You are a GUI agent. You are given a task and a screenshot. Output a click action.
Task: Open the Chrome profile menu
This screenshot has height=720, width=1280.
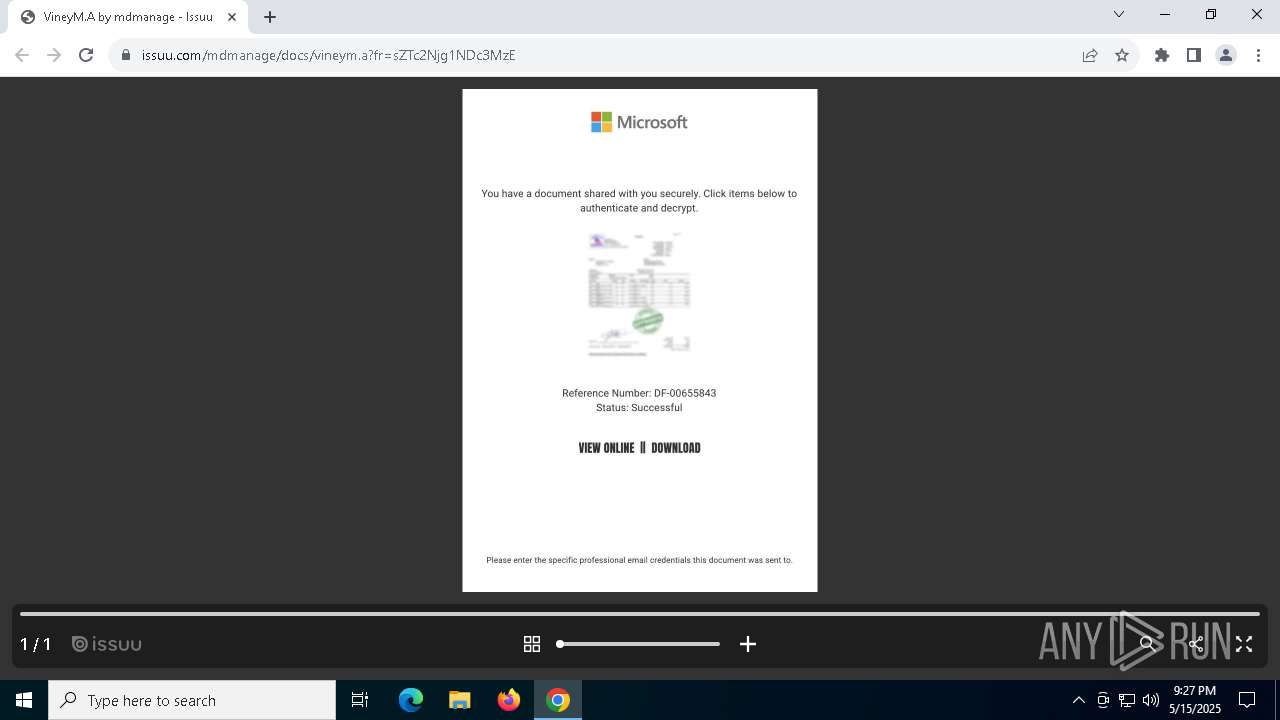coord(1226,55)
